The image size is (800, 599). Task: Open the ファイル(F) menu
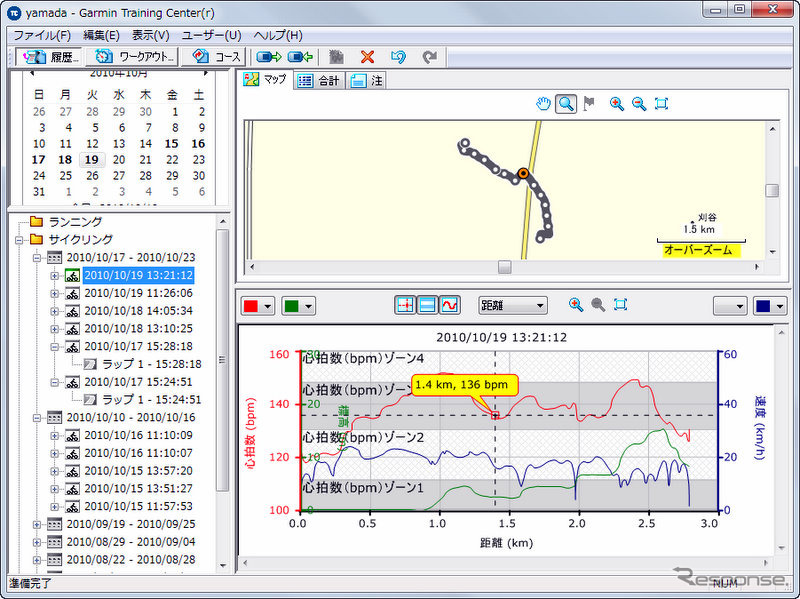point(42,35)
